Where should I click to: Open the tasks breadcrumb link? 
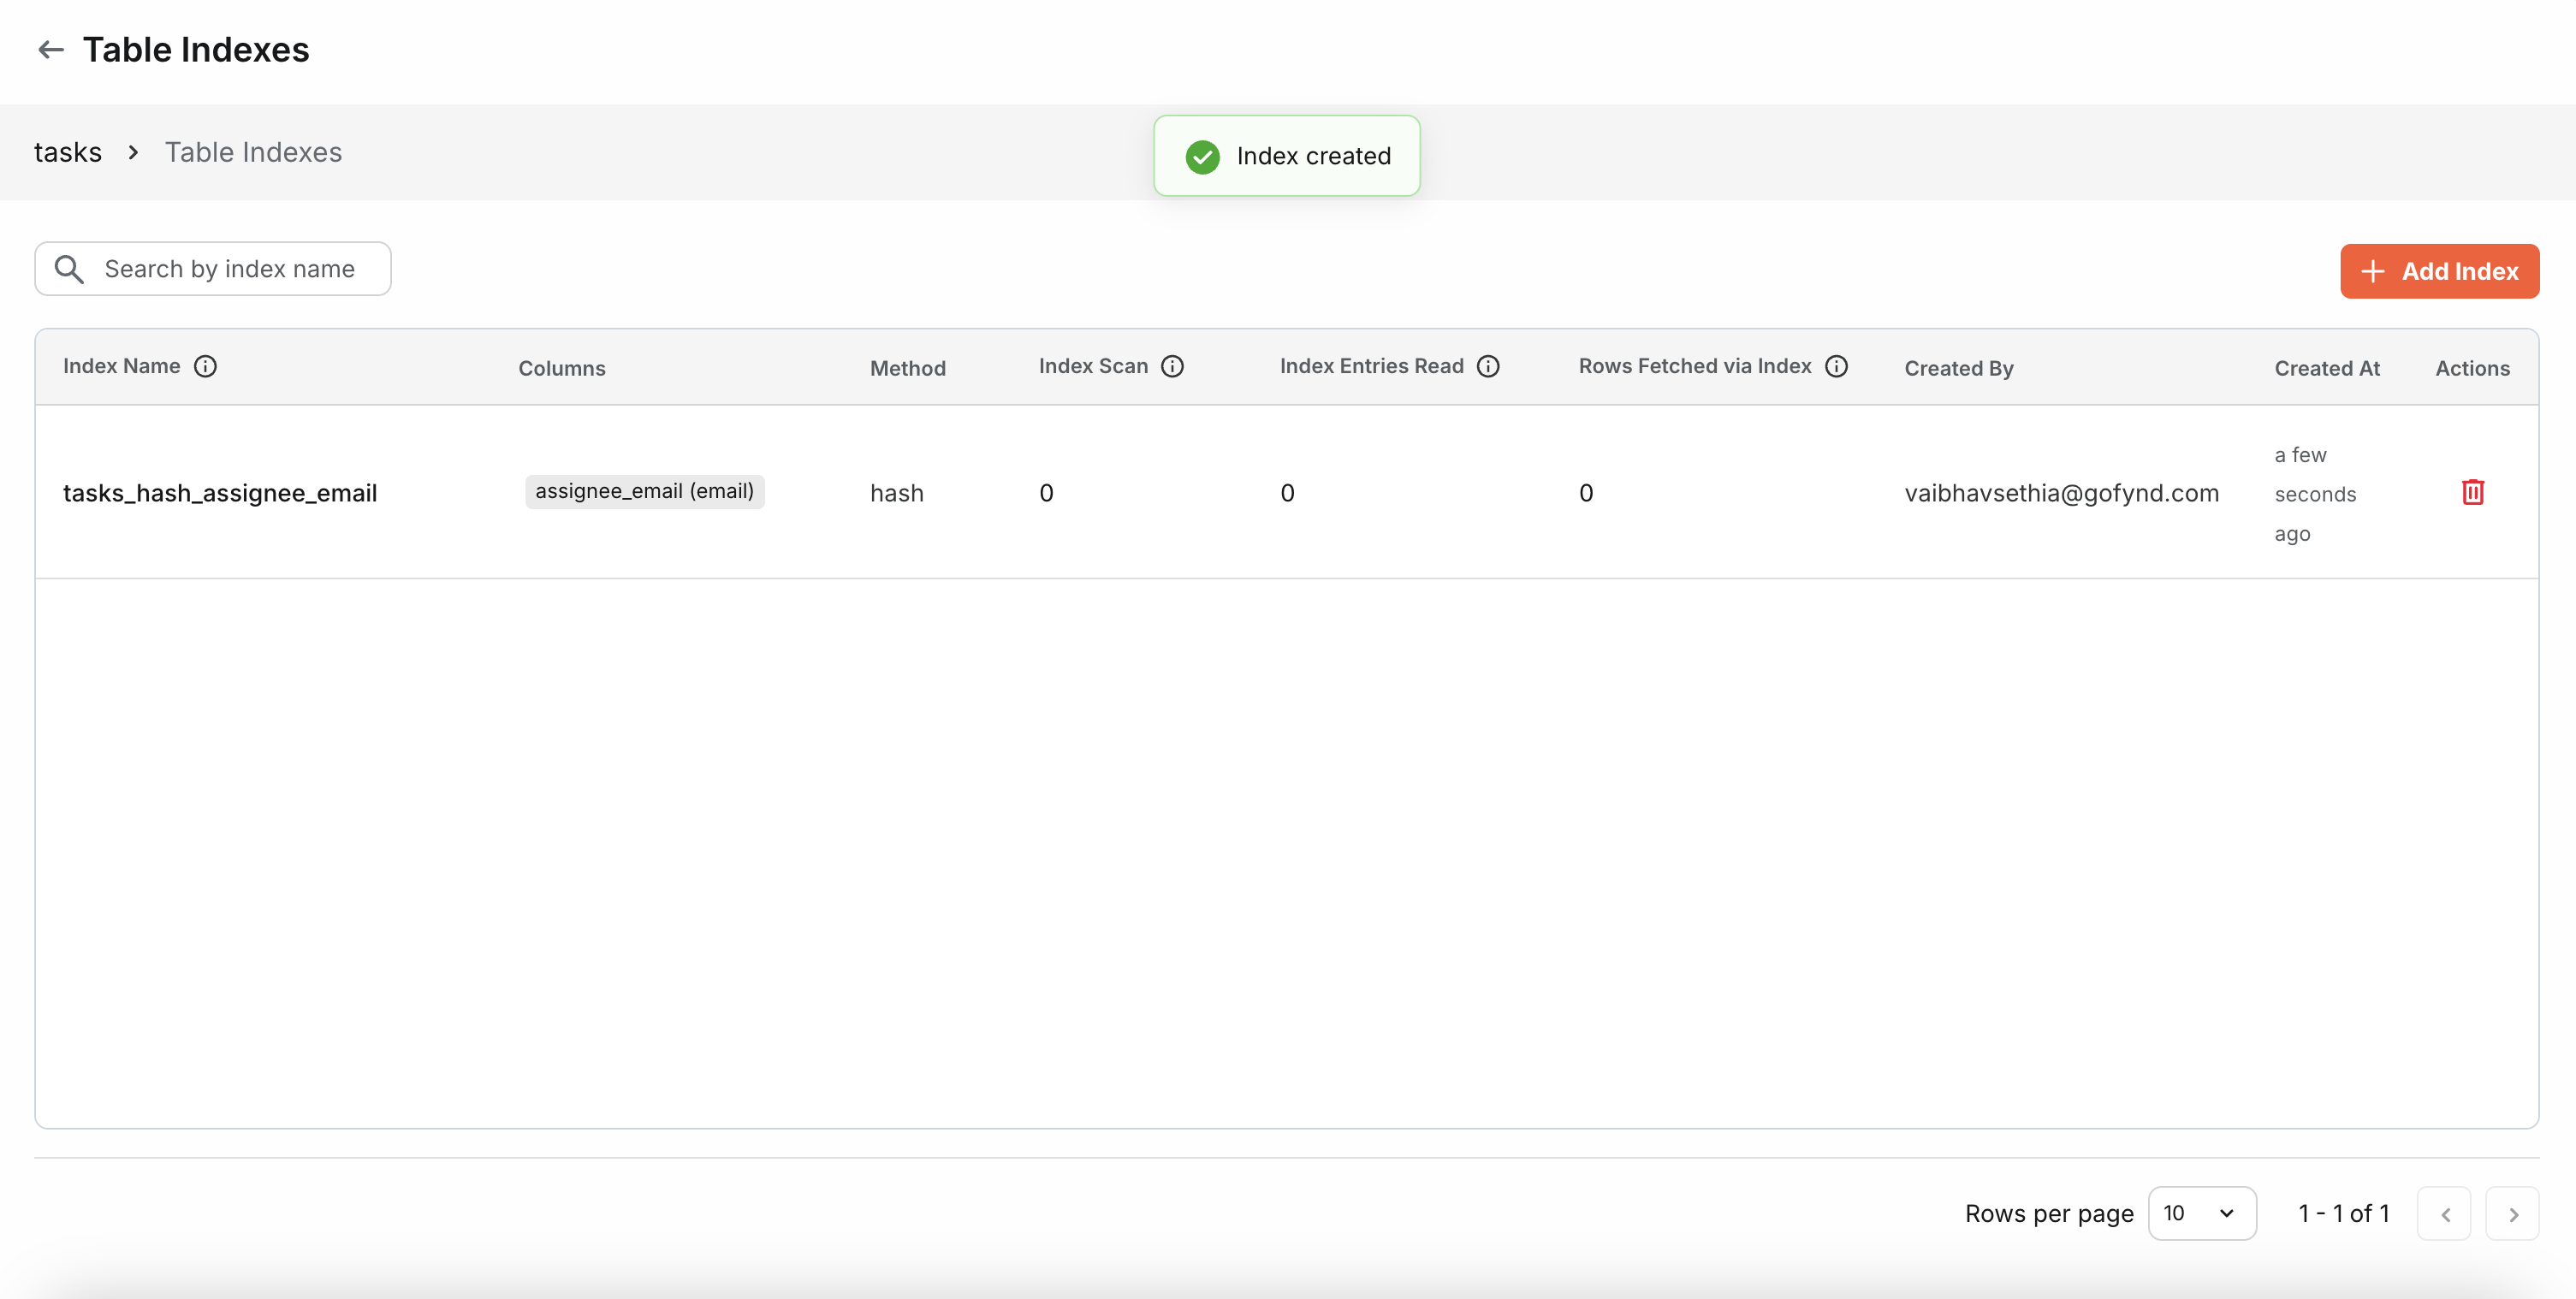click(68, 152)
